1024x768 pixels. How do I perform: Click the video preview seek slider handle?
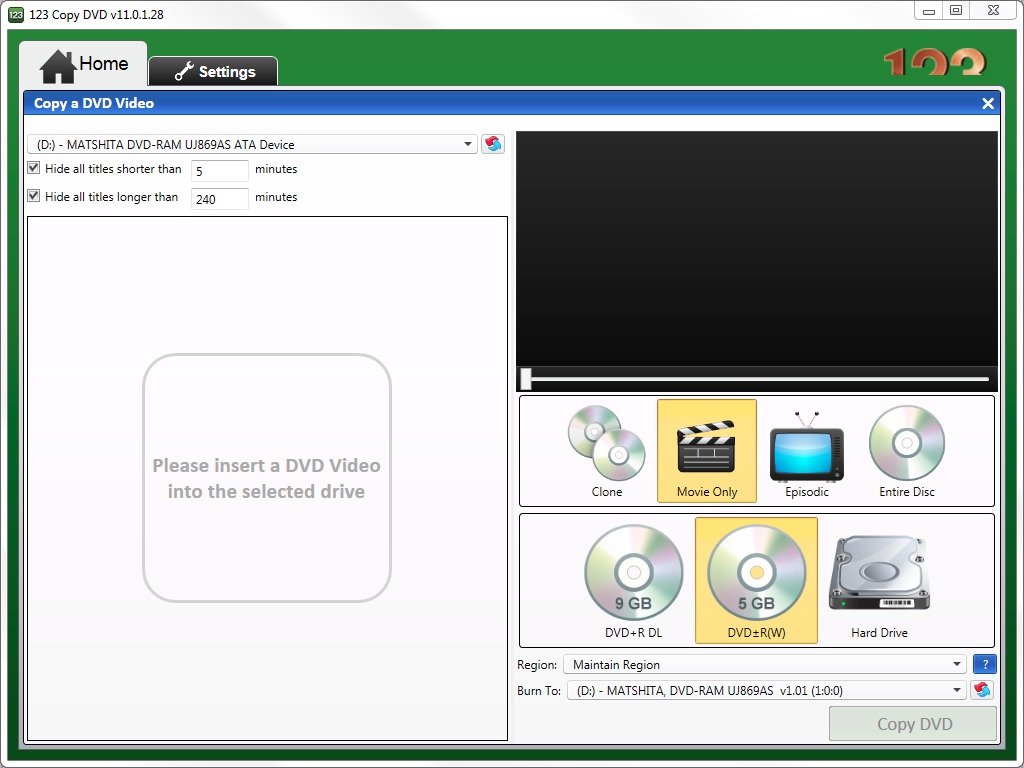526,379
